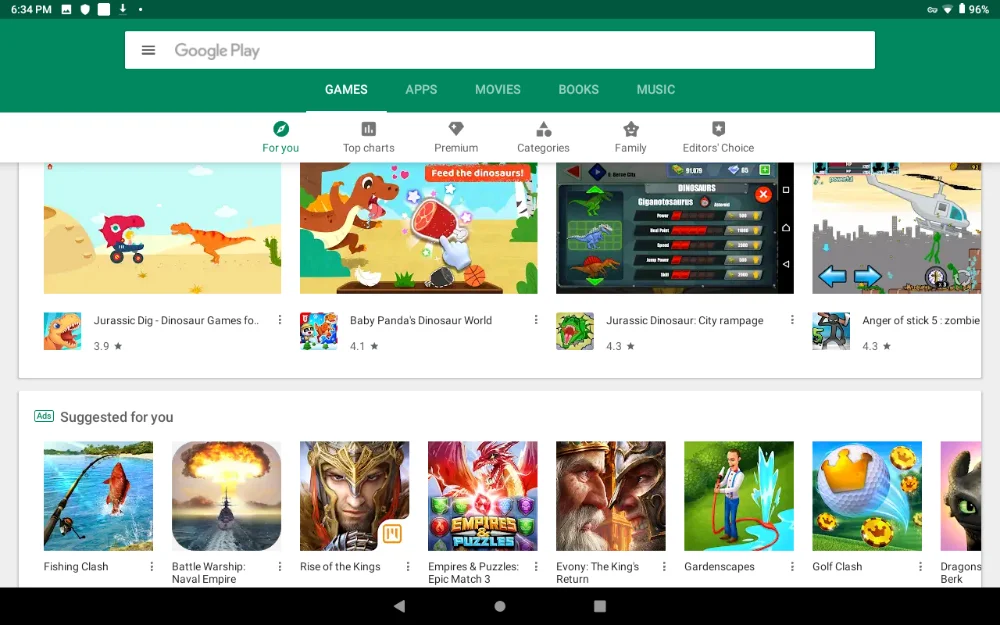
Task: Tap the Gardenscapes label
Action: pyautogui.click(x=719, y=566)
